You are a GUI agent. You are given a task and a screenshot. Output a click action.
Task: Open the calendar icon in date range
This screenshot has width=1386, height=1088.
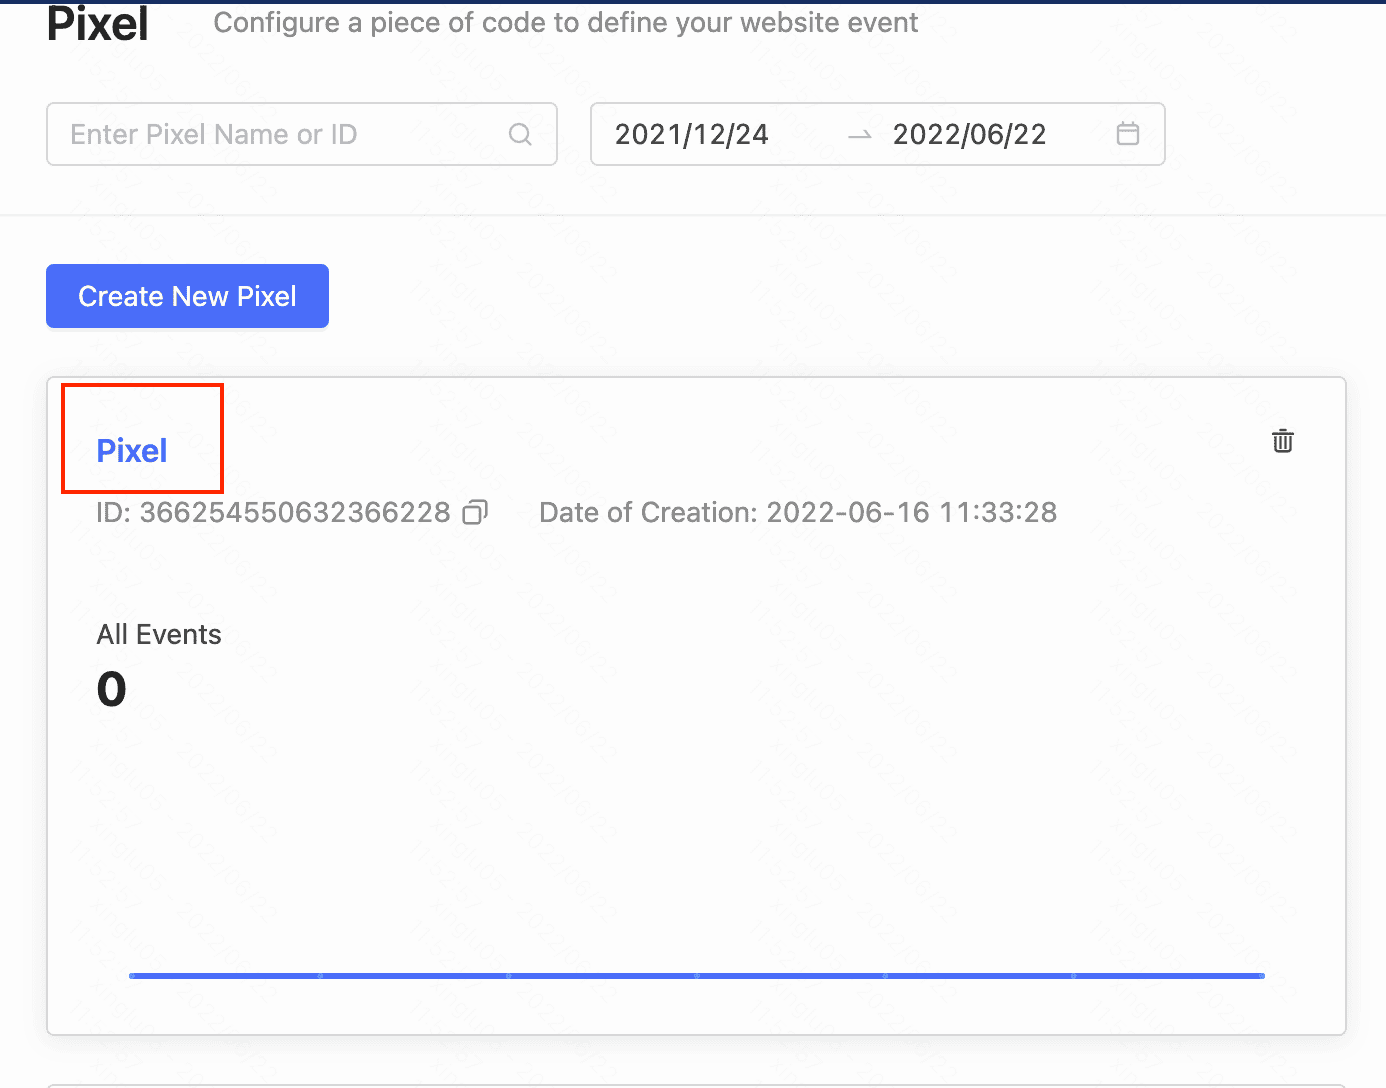coord(1127,134)
